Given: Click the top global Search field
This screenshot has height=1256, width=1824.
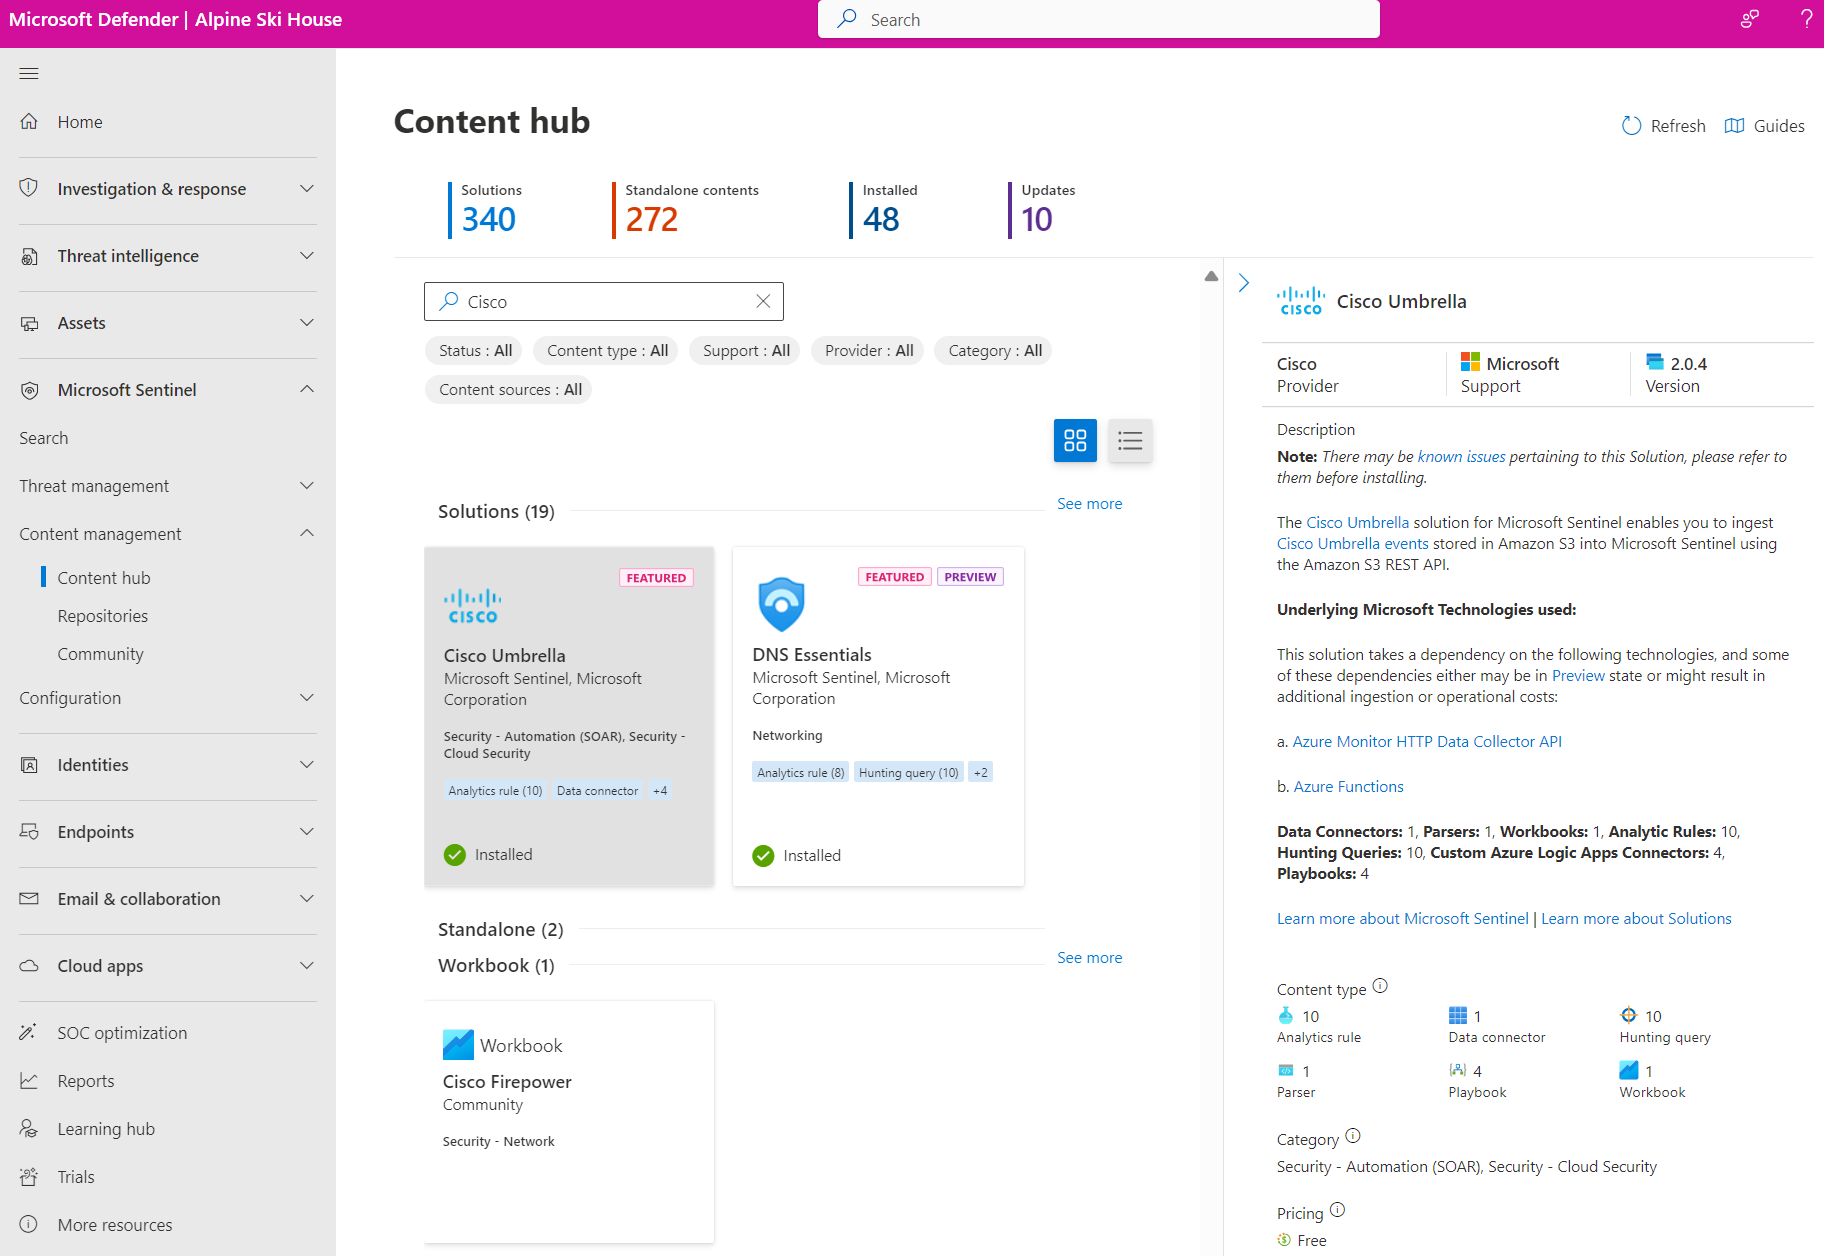Looking at the screenshot, I should (1099, 19).
